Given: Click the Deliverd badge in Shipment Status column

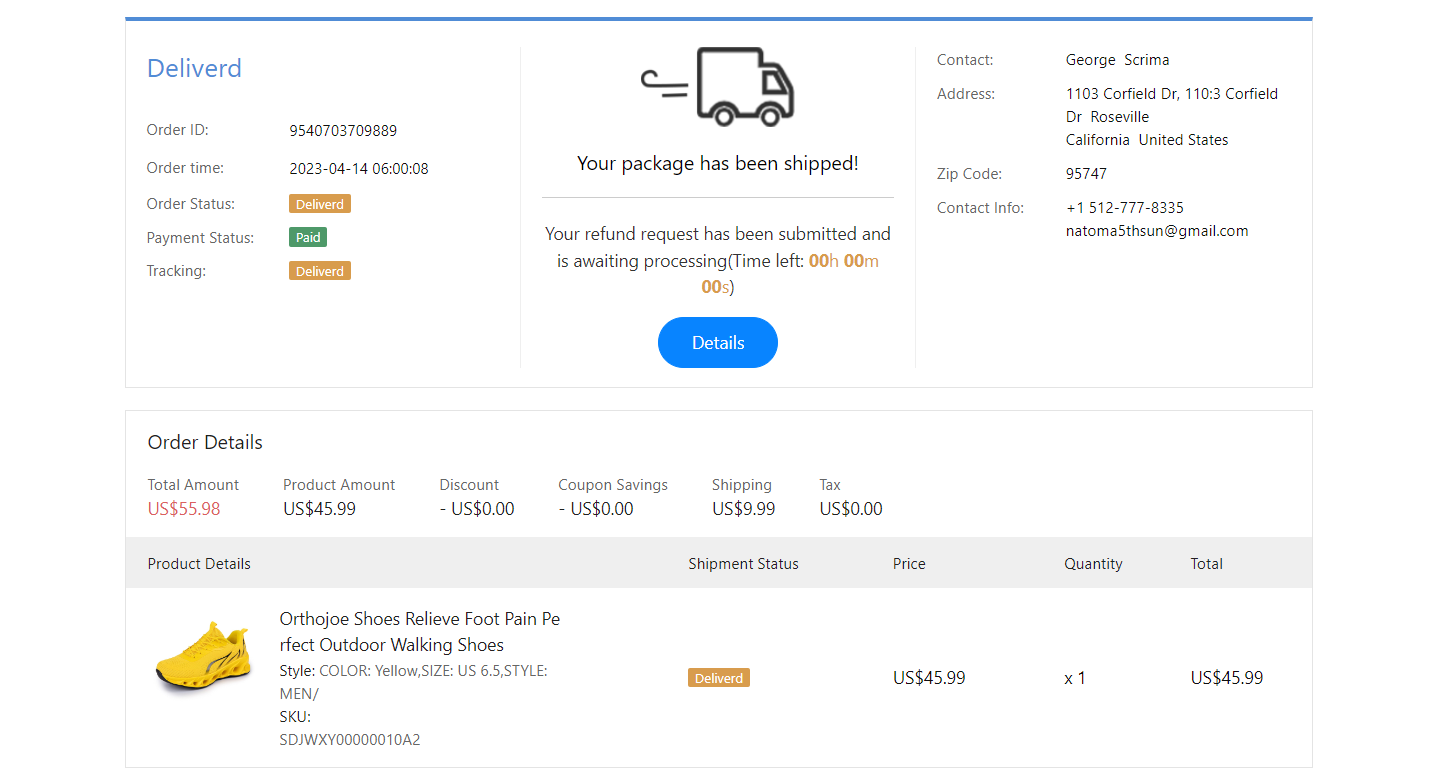Looking at the screenshot, I should point(718,678).
